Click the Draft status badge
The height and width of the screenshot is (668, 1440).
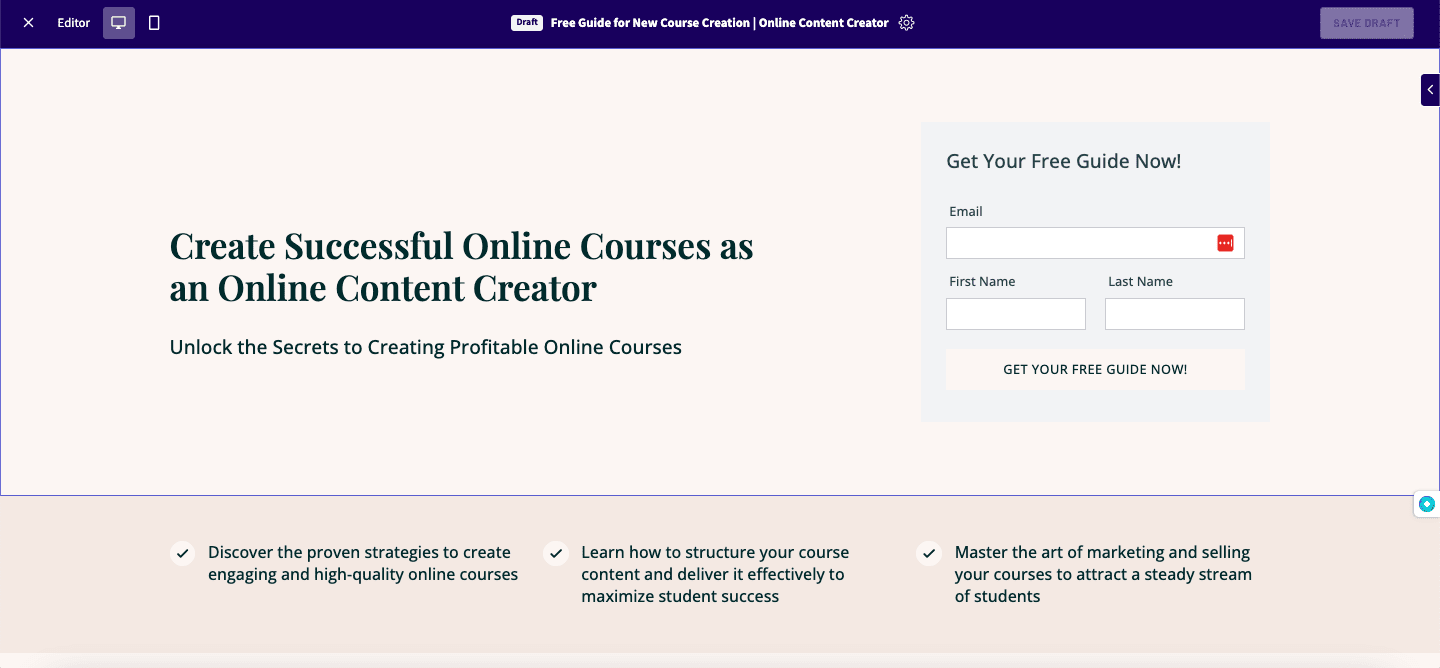526,22
